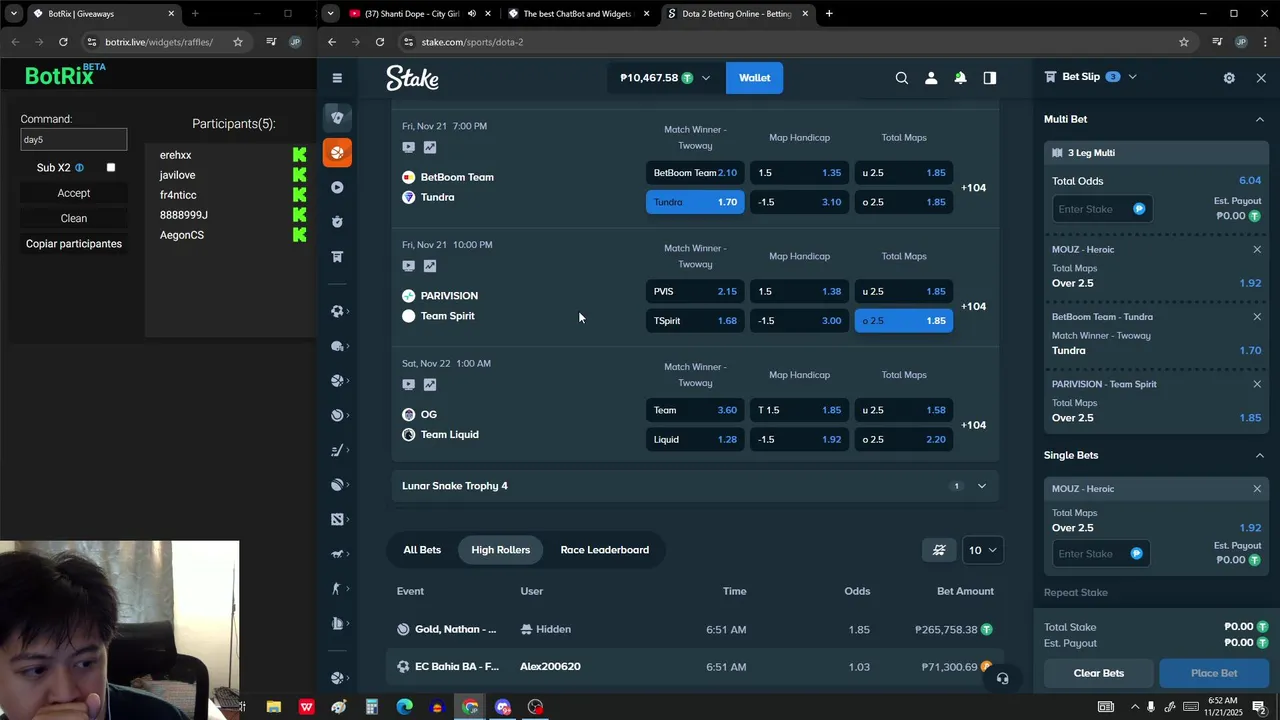Open the search magnifier on Stake
Viewport: 1280px width, 720px height.
pyautogui.click(x=902, y=78)
